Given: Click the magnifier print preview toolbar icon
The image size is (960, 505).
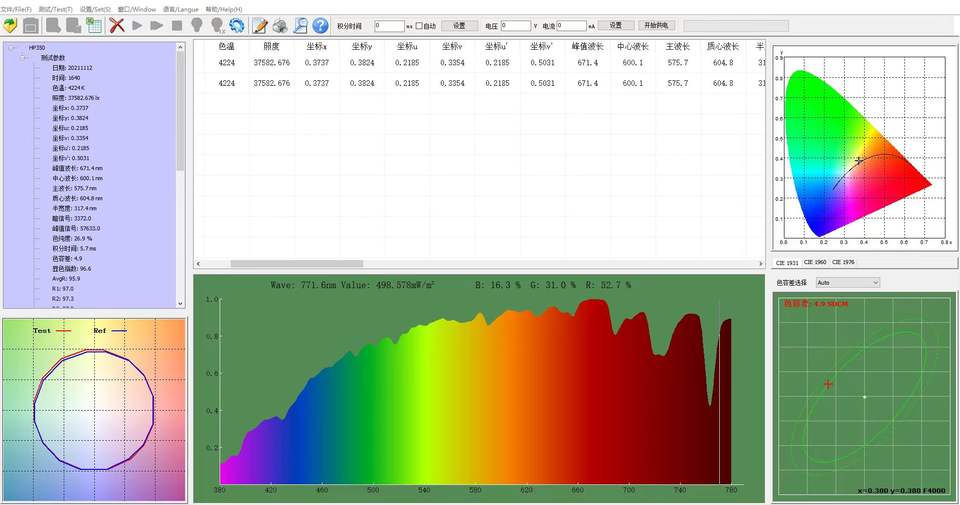Looking at the screenshot, I should [x=300, y=26].
